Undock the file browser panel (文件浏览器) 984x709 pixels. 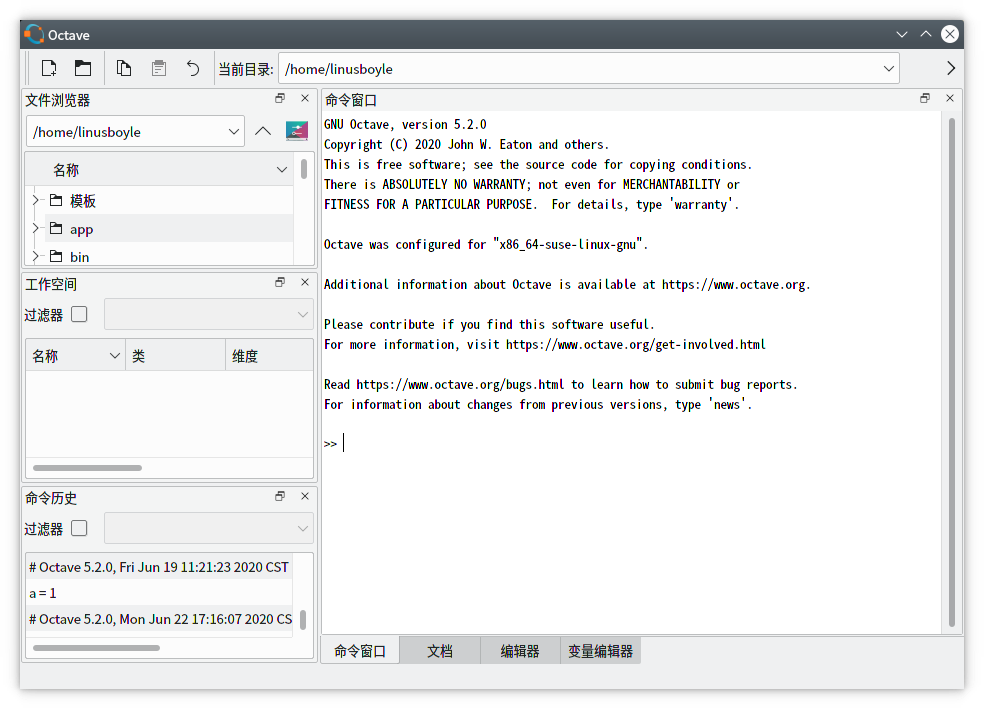[x=280, y=98]
